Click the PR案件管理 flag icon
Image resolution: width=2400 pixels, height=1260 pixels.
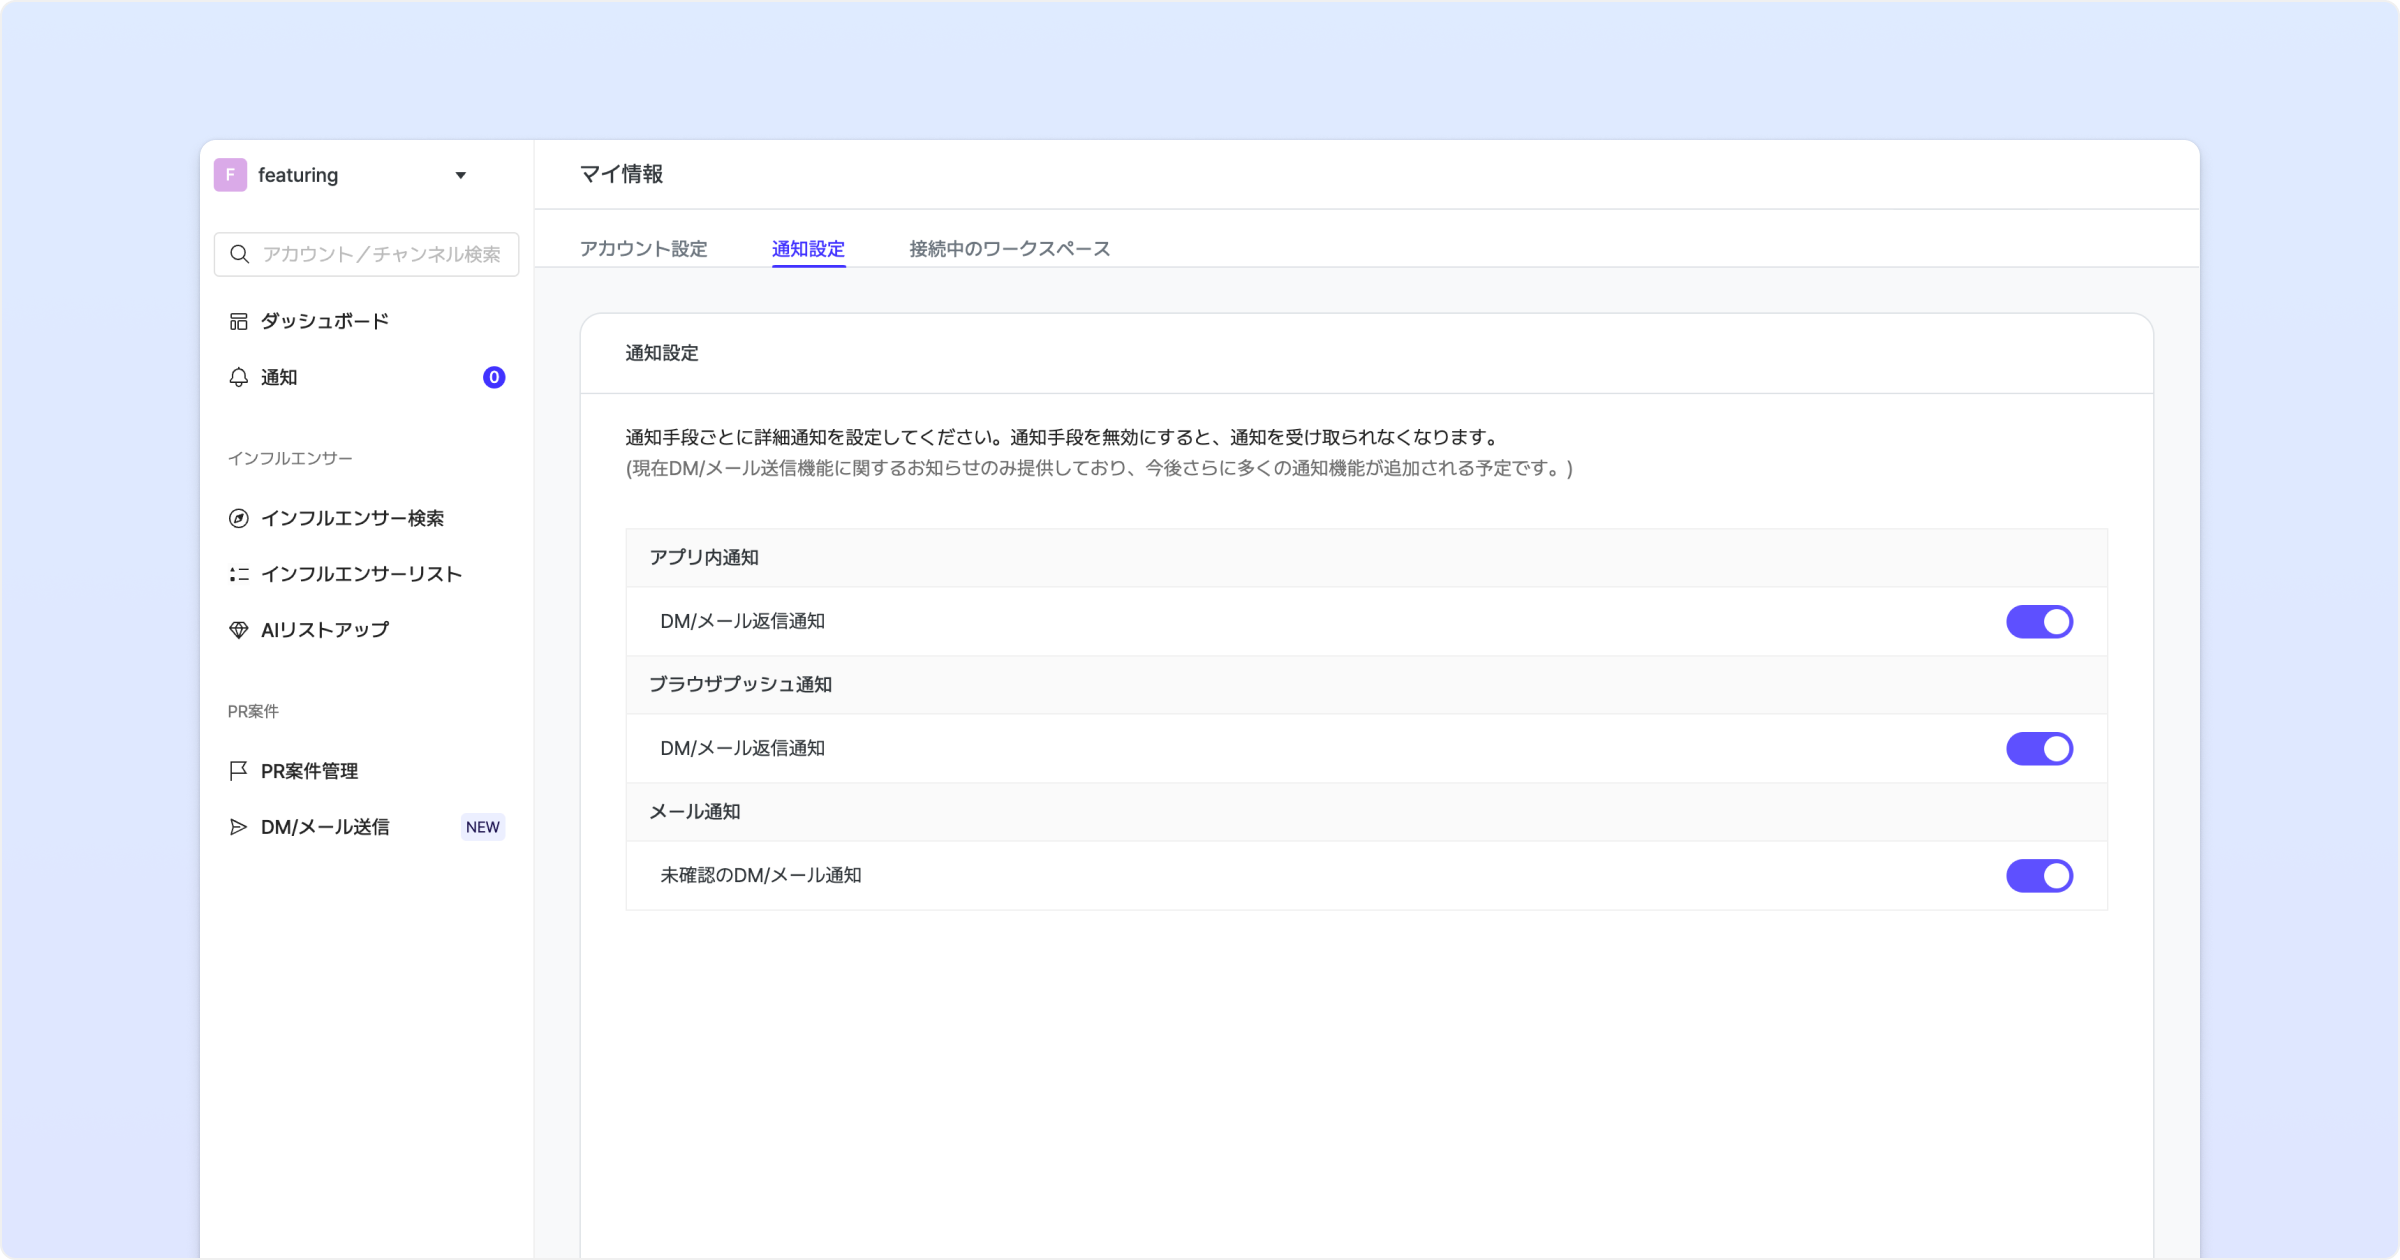pos(238,771)
